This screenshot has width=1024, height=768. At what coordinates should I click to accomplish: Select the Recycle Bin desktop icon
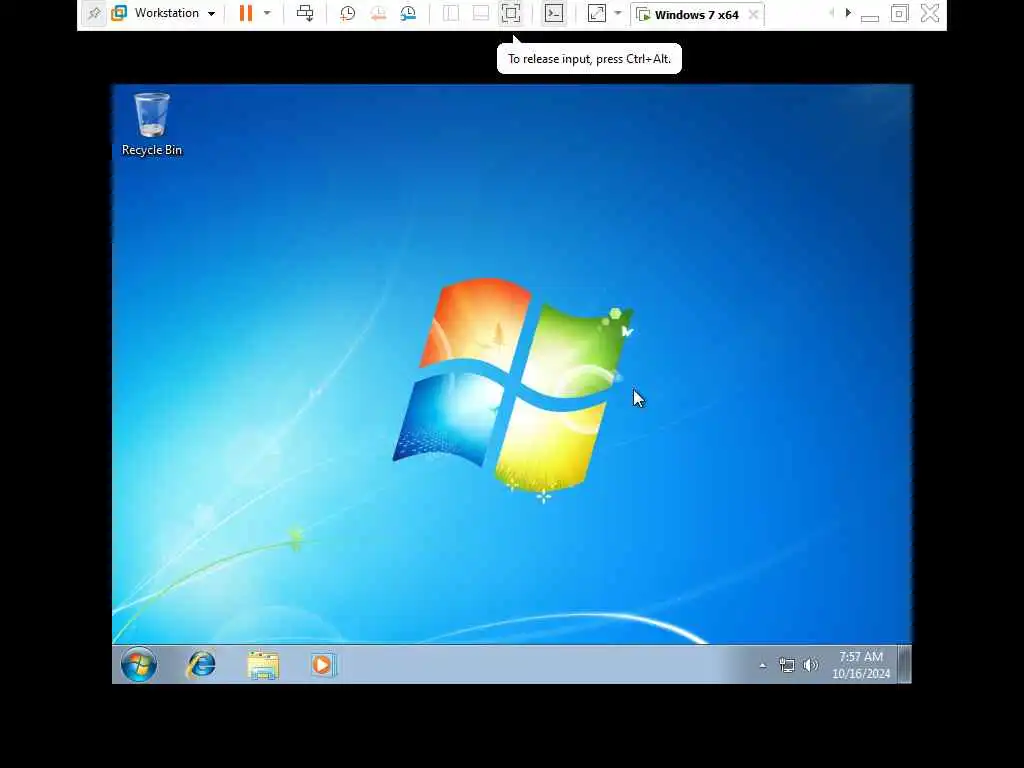coord(152,124)
